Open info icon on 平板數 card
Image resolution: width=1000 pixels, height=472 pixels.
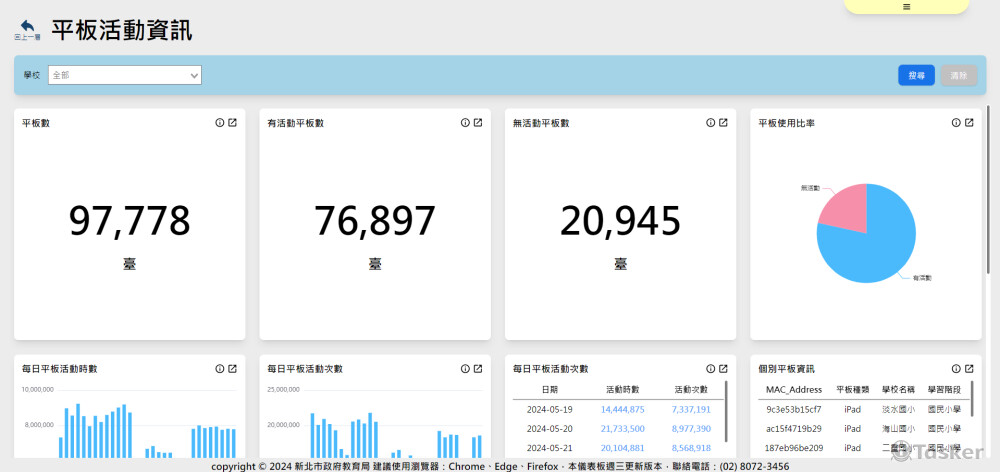point(219,123)
